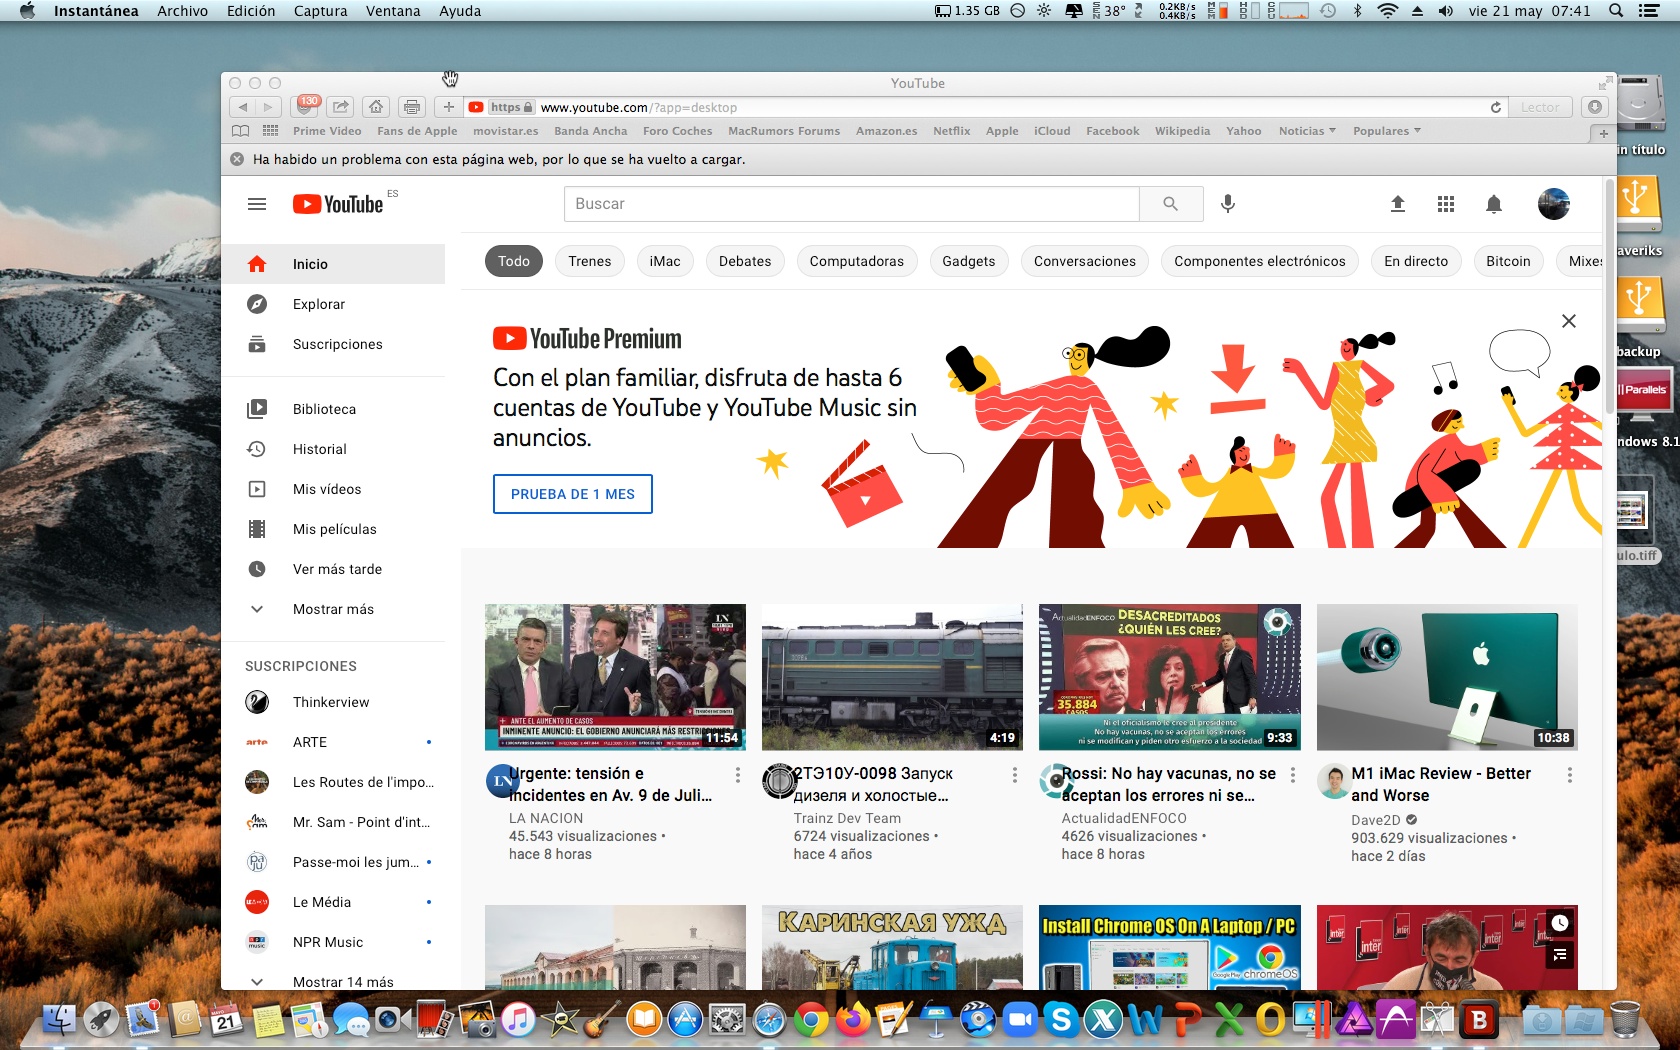Expand Mostrar 14 más subscriptions
The height and width of the screenshot is (1050, 1680).
click(x=333, y=982)
